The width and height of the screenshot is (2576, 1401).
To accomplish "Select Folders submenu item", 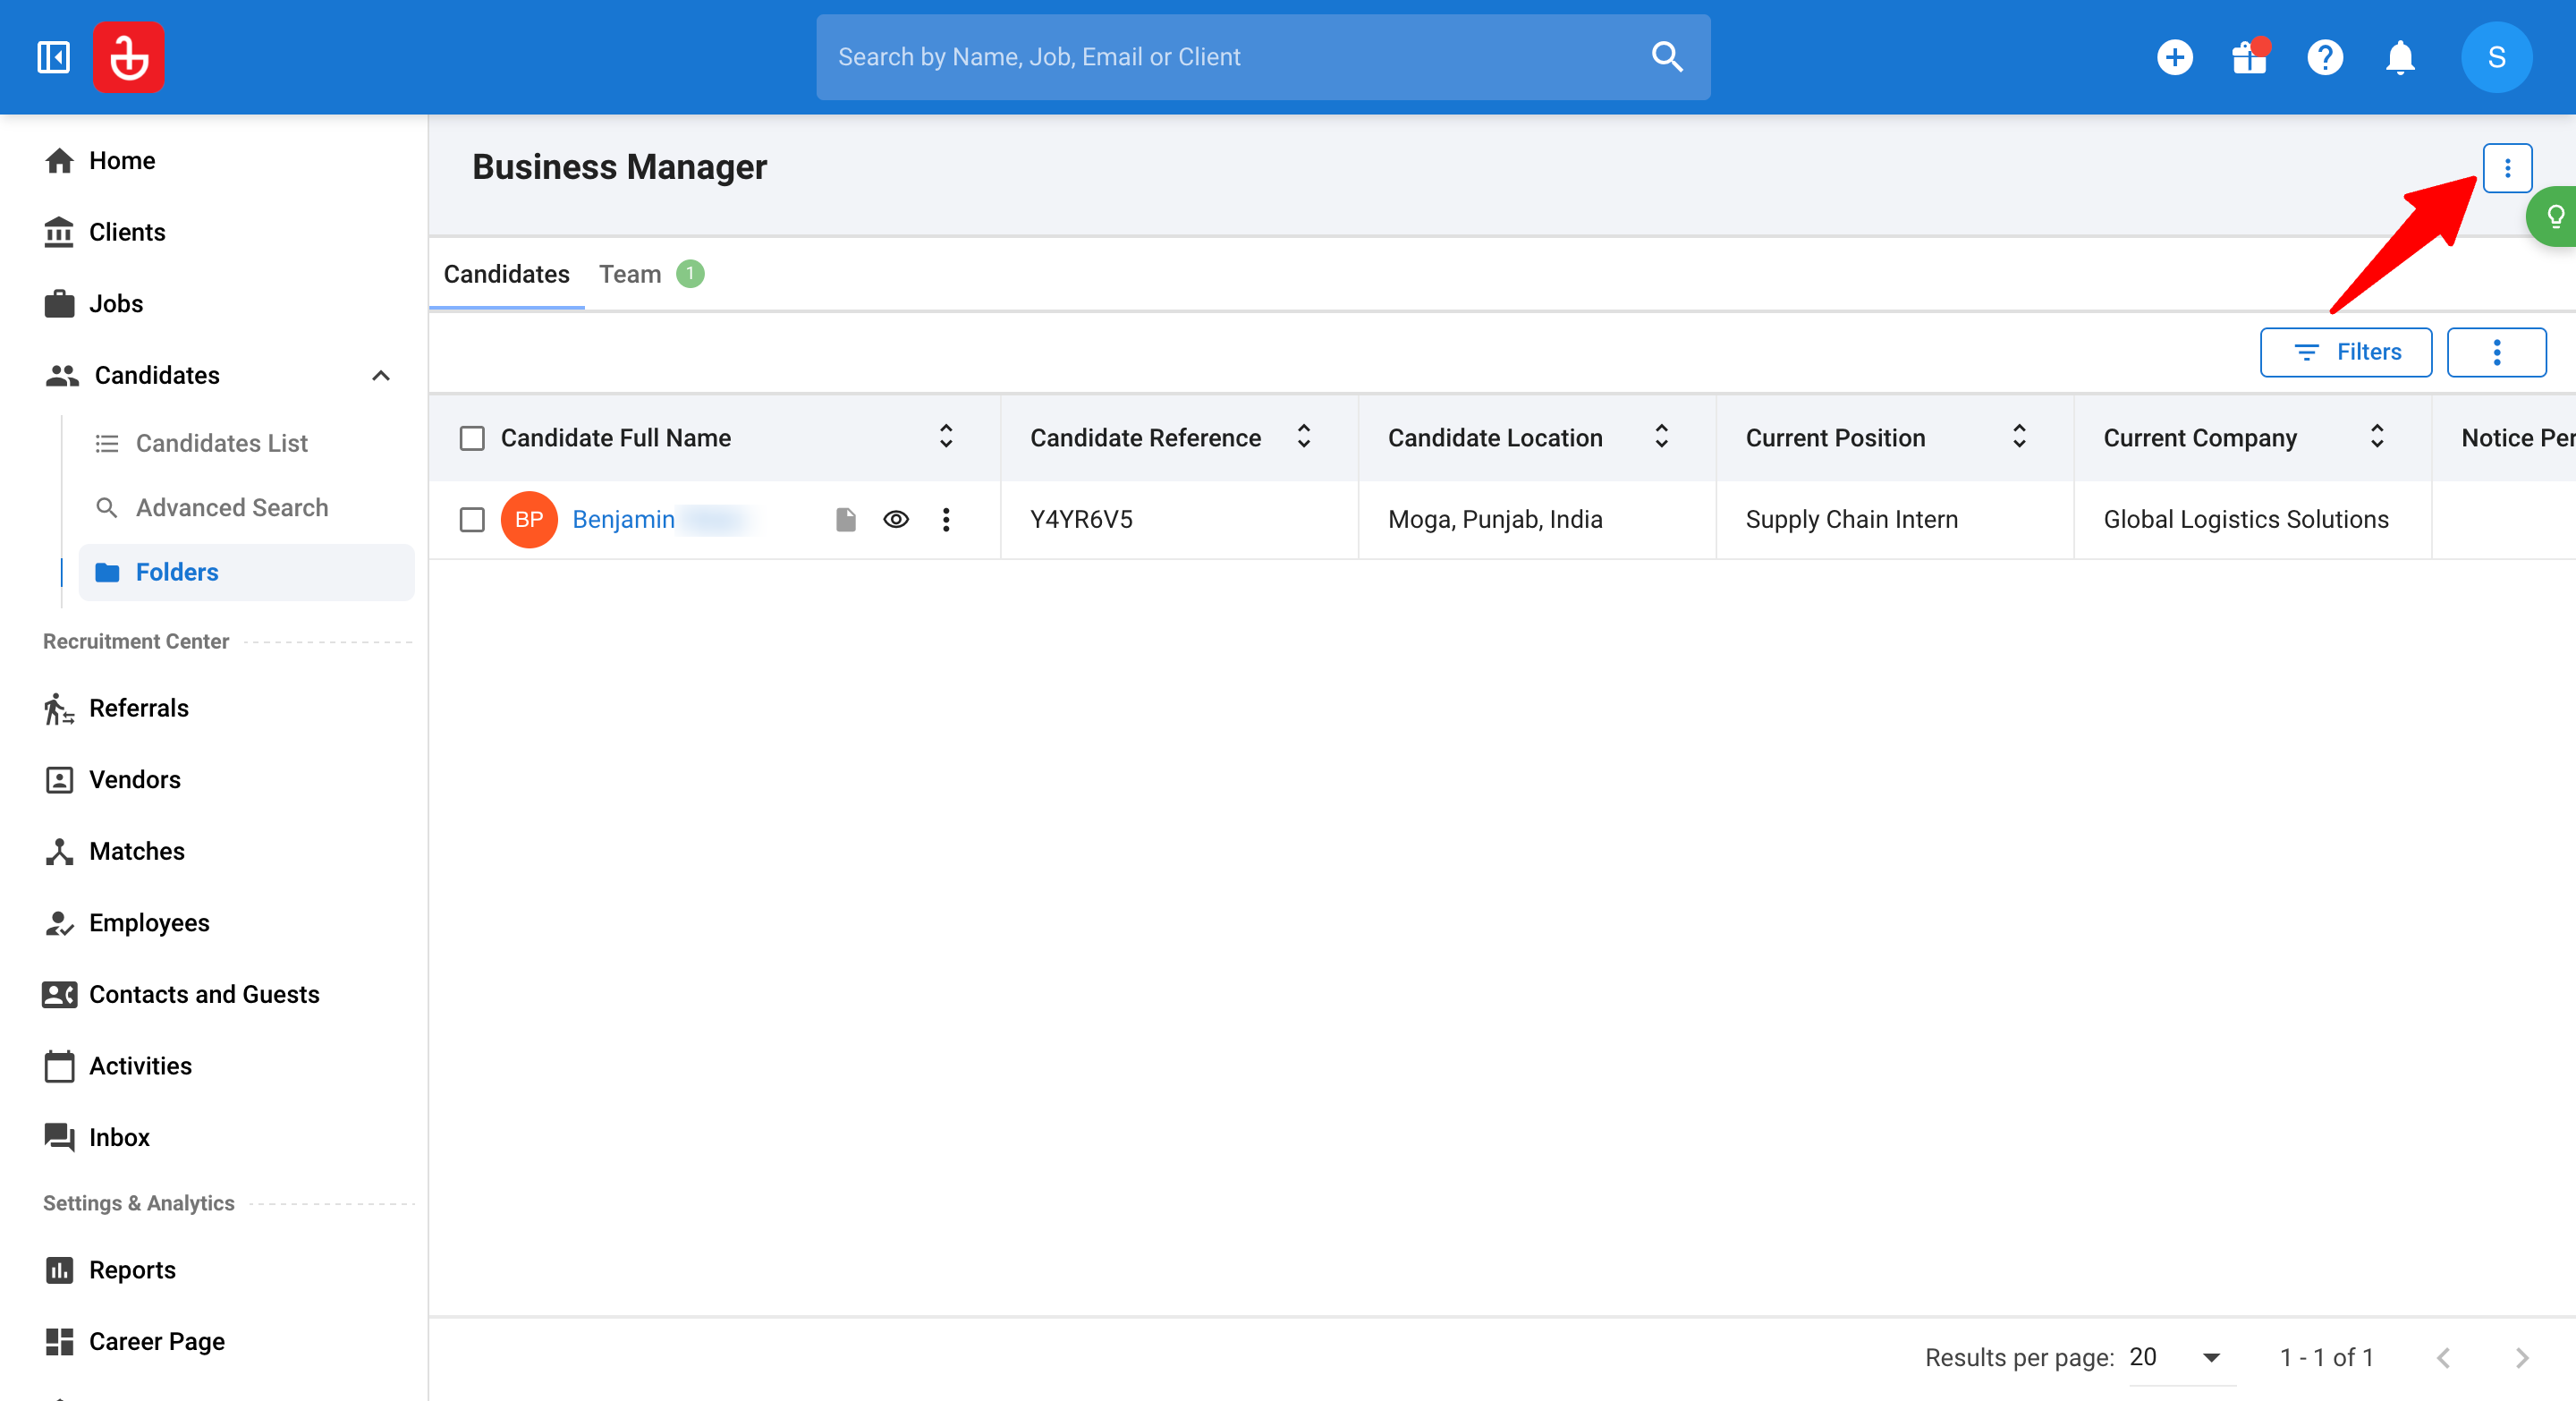I will click(246, 572).
